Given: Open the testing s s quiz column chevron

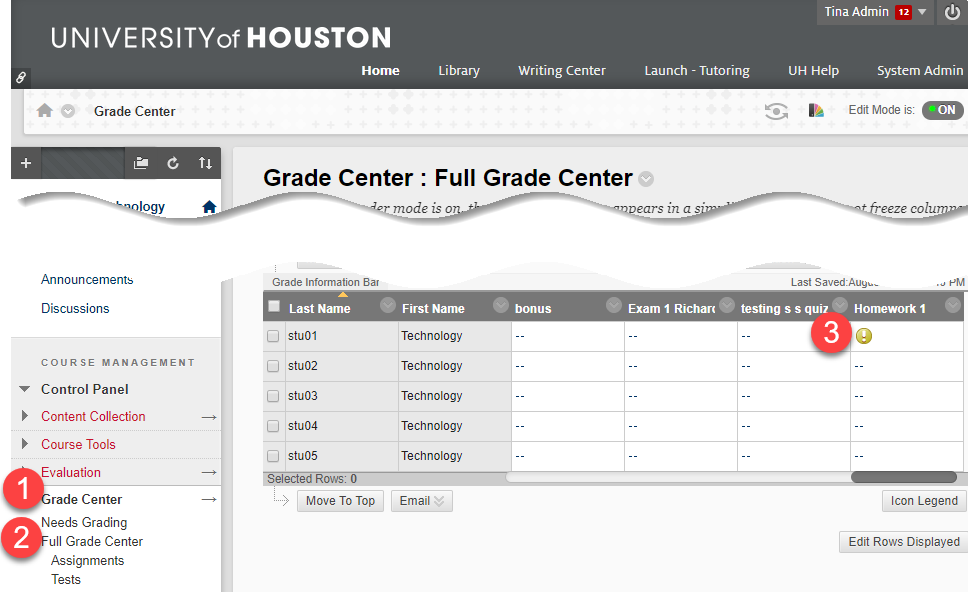Looking at the screenshot, I should point(840,305).
